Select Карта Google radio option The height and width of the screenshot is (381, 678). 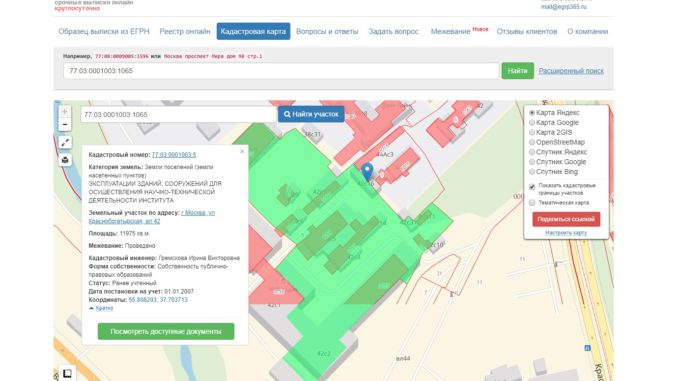click(532, 122)
